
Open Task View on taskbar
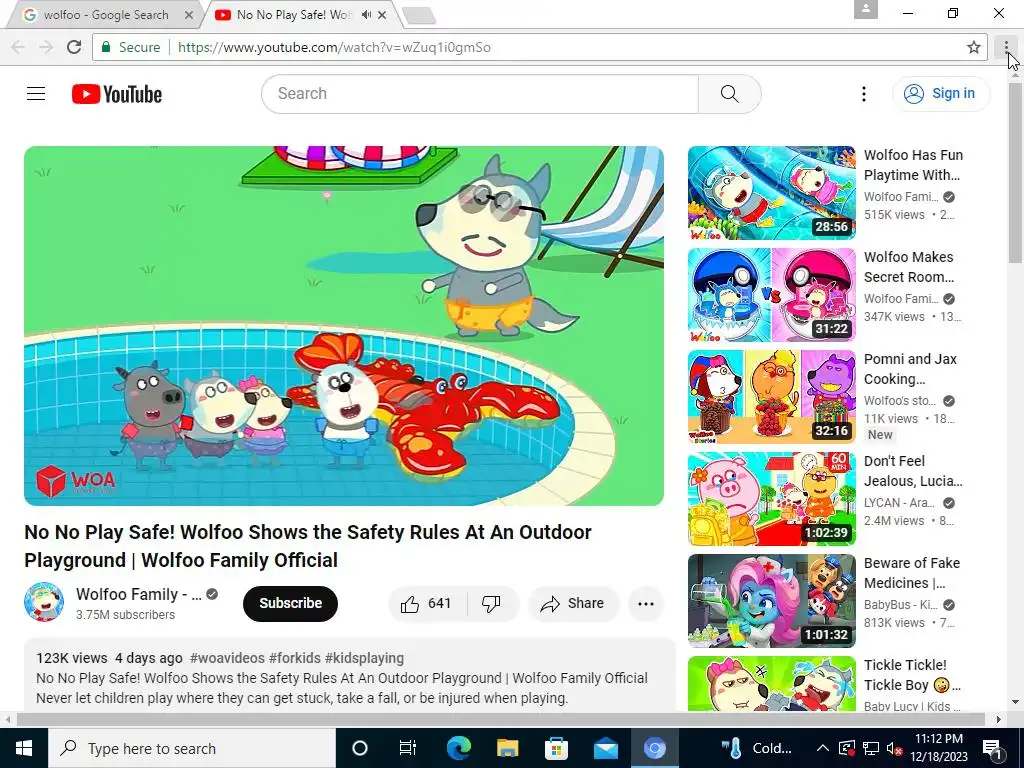(x=408, y=748)
